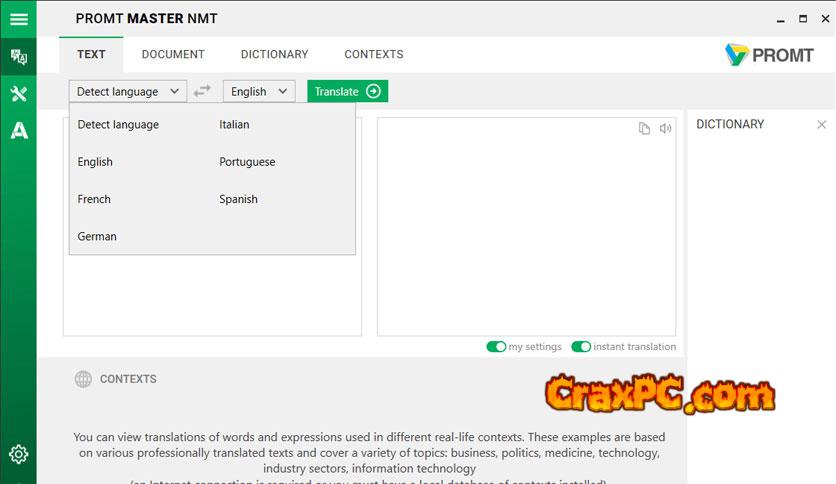Open the English target language dropdown
The height and width of the screenshot is (484, 836).
click(x=259, y=91)
